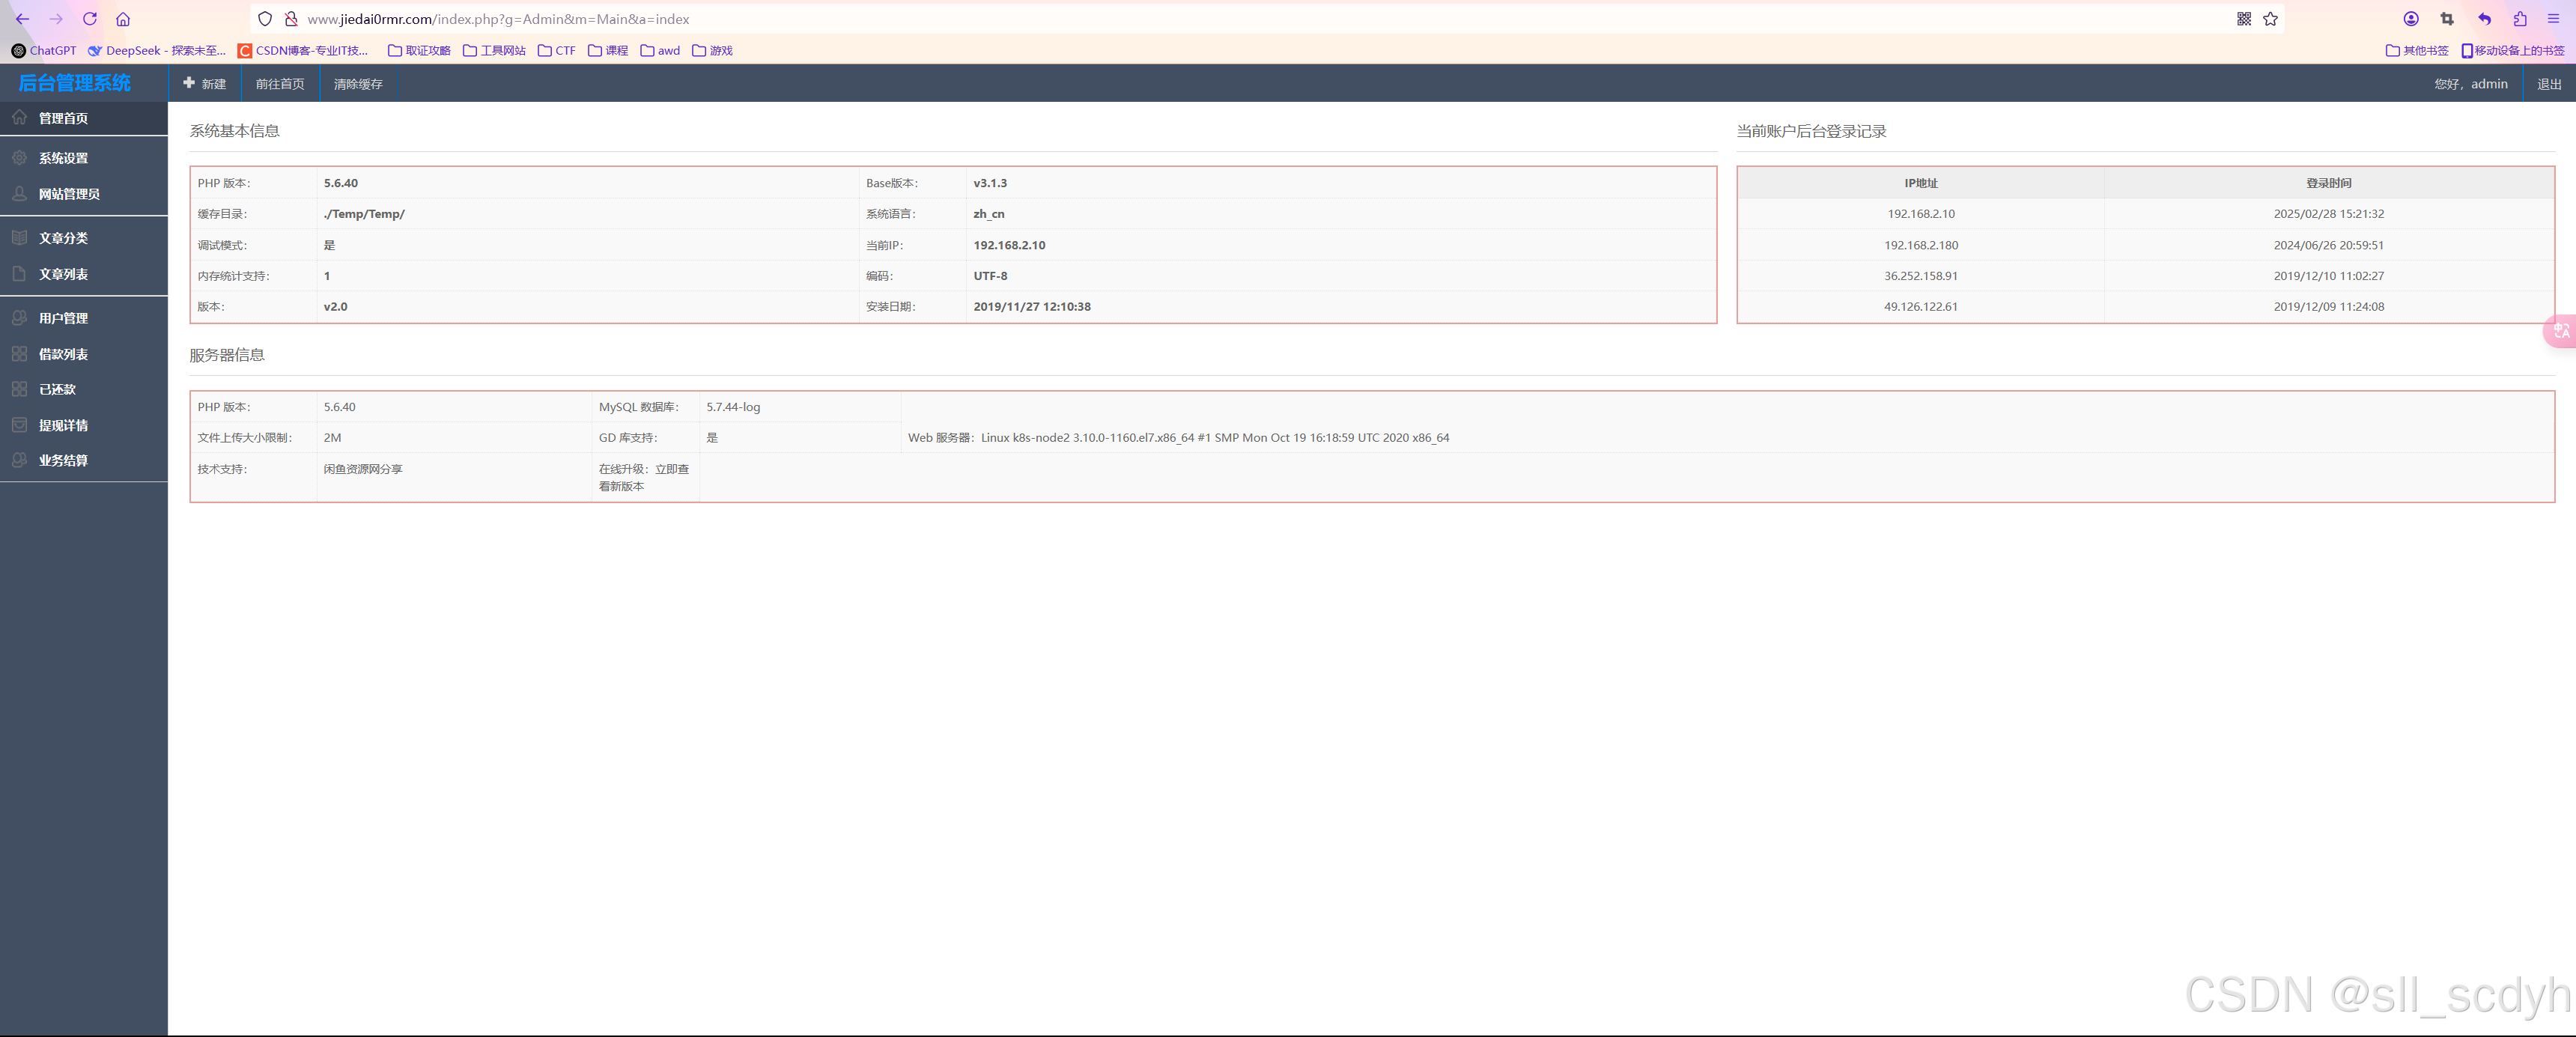2576x1037 pixels.
Task: Click MySQL version 5.7.44-log
Action: [733, 407]
